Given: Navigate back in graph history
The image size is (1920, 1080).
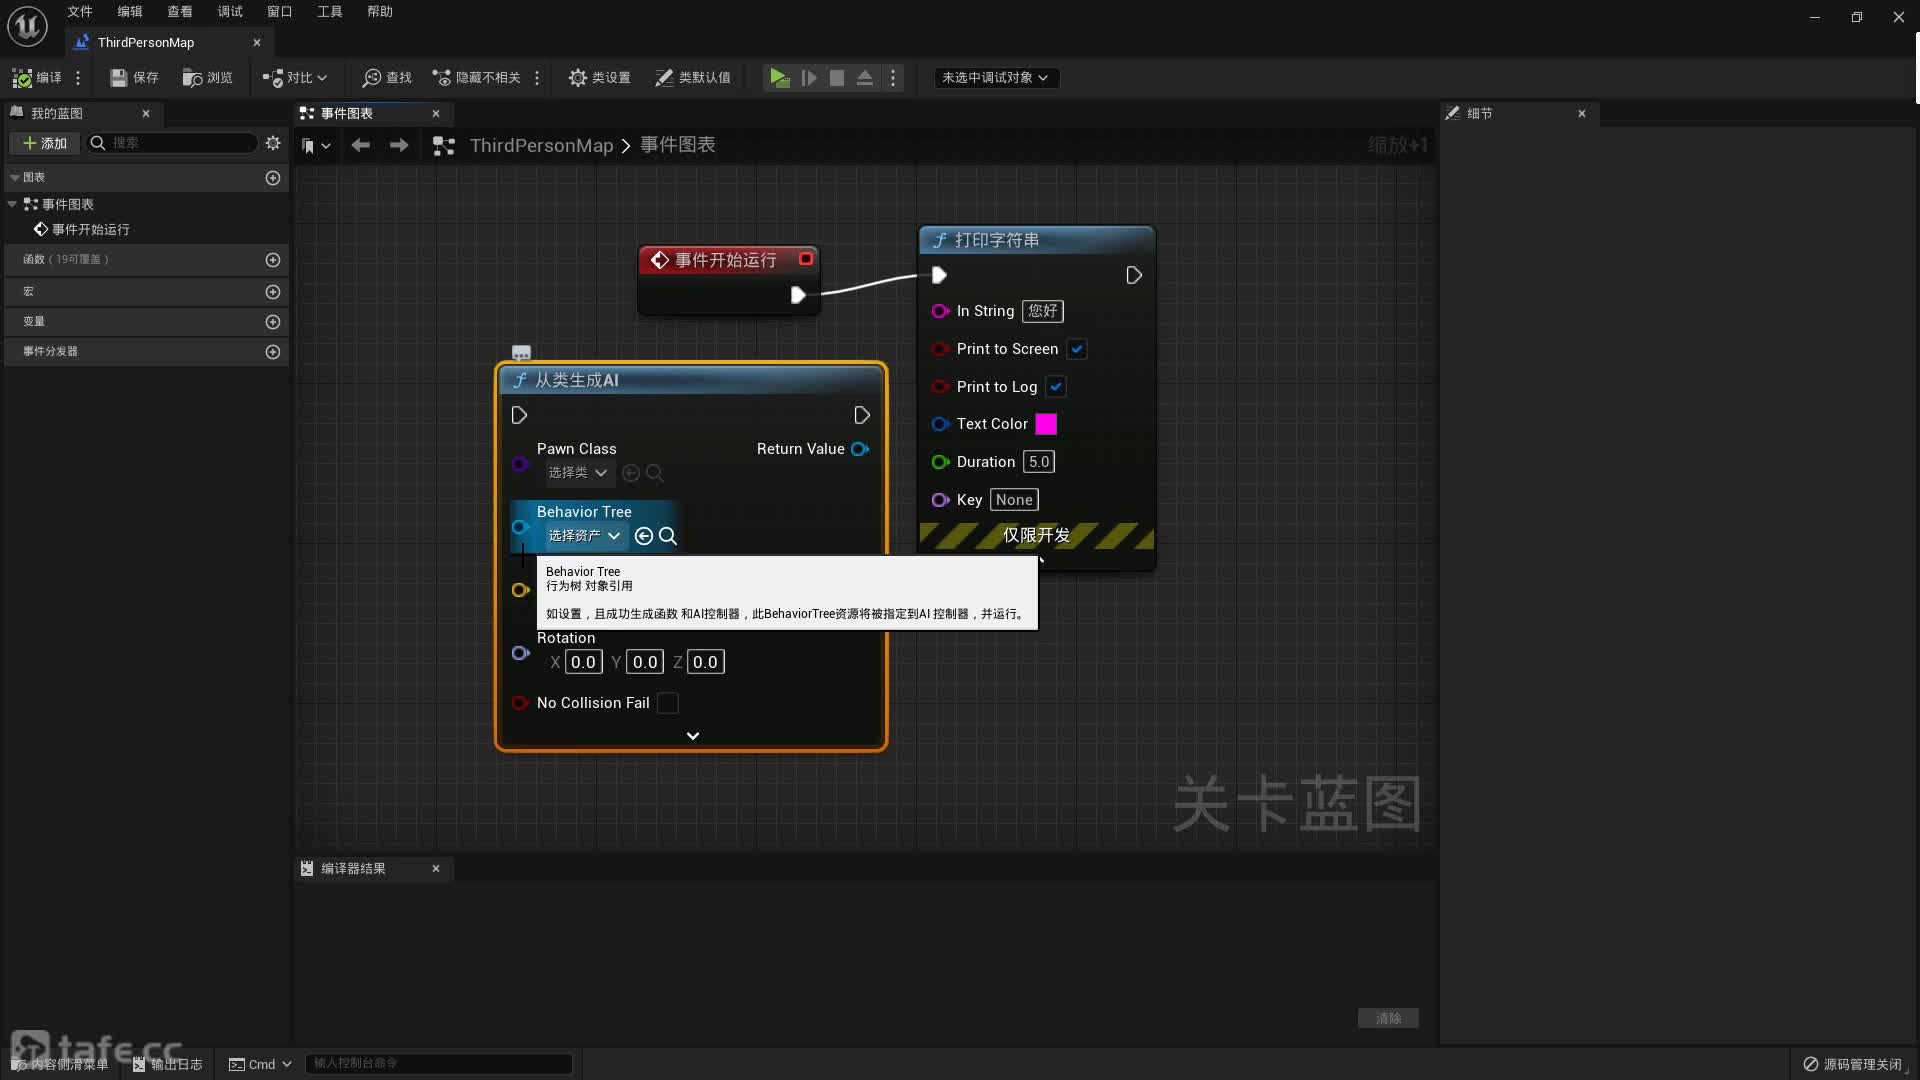Looking at the screenshot, I should (x=361, y=145).
